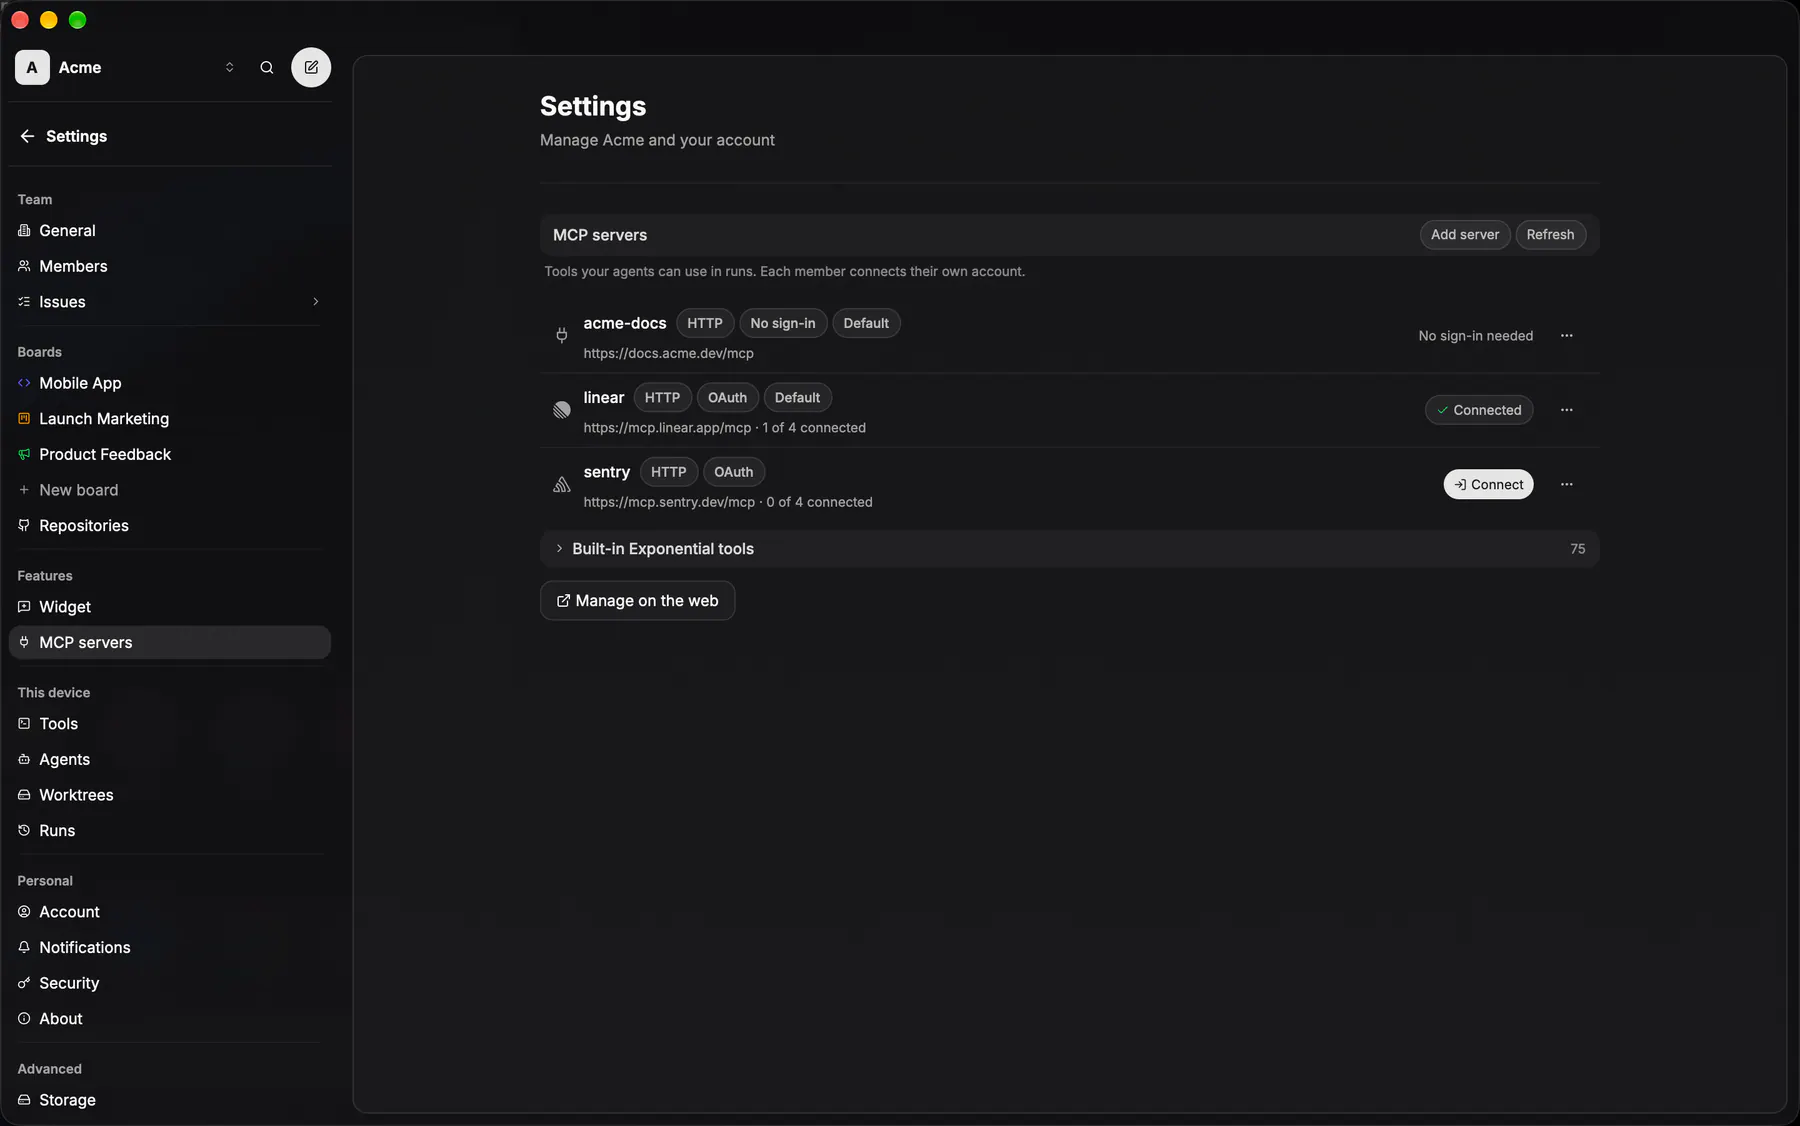This screenshot has width=1800, height=1126.
Task: Open General team settings
Action: [x=169, y=230]
